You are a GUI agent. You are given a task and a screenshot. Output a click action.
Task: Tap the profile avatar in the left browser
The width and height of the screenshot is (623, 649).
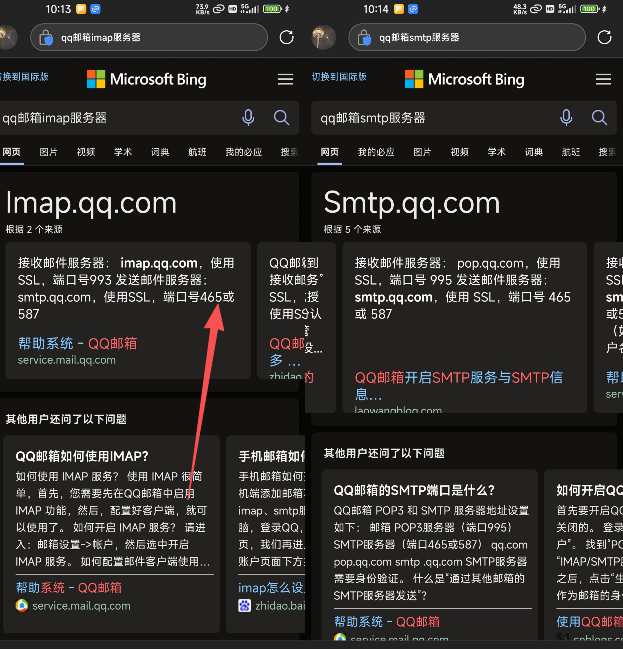point(7,37)
